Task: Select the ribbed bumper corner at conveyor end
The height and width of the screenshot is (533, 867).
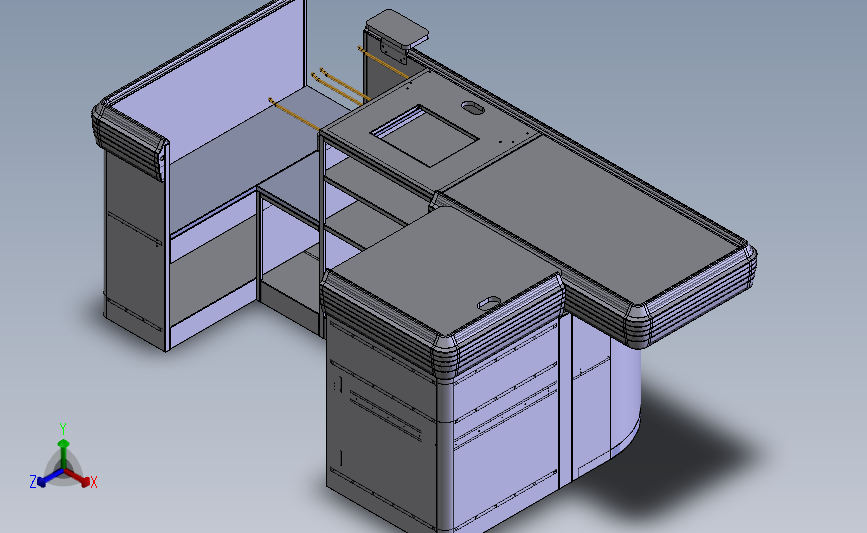Action: click(639, 327)
